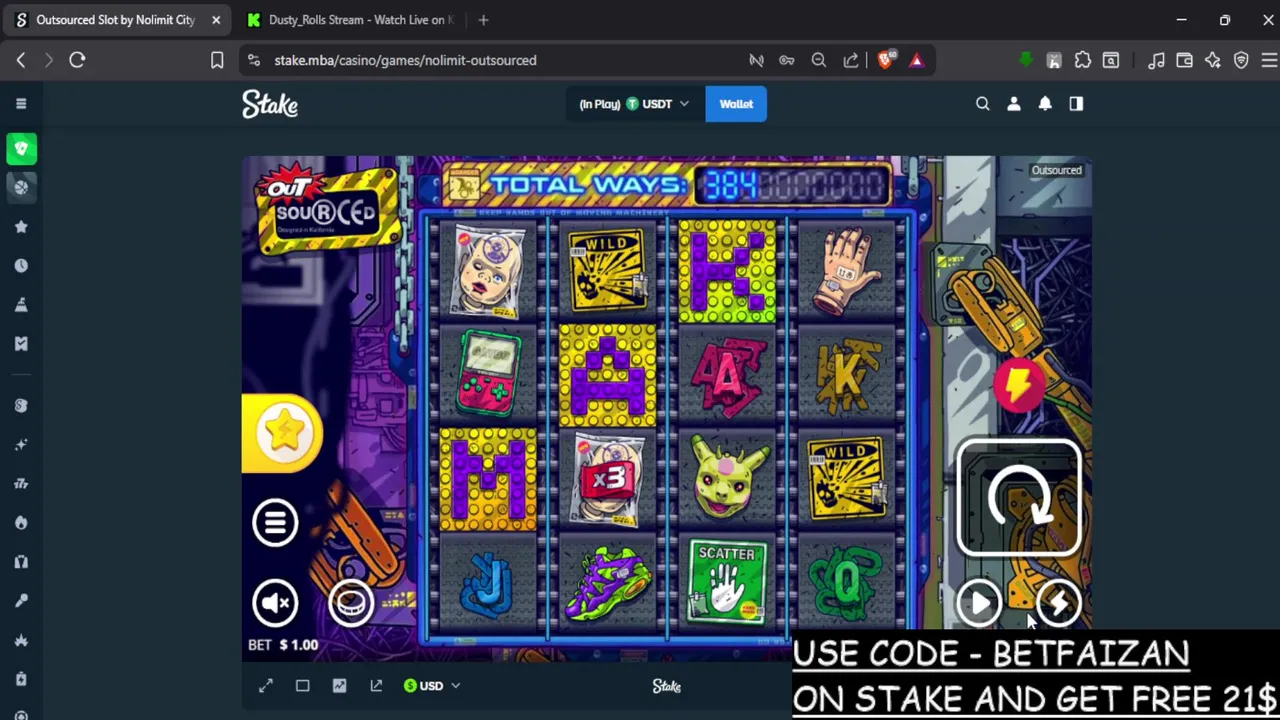This screenshot has height=720, width=1280.
Task: Open the browser main menu button
Action: [1269, 61]
